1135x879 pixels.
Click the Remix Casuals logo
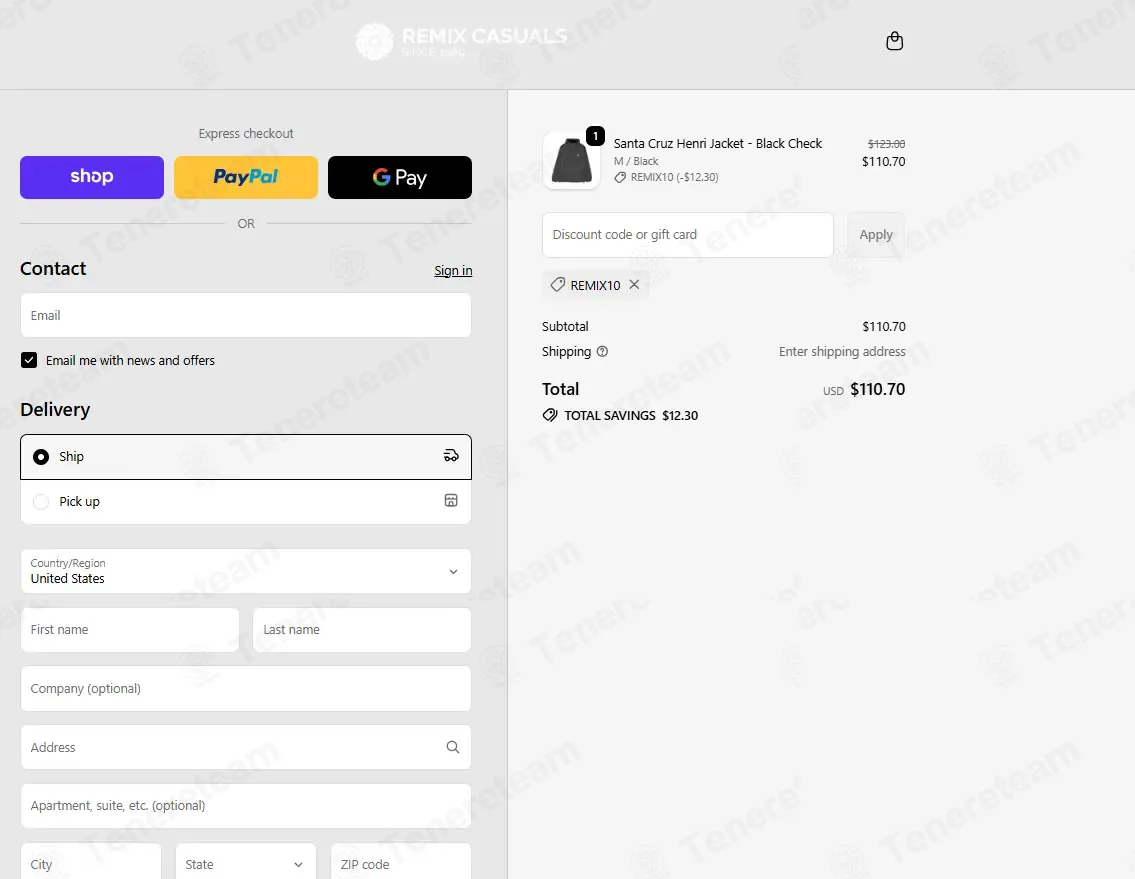click(x=462, y=41)
